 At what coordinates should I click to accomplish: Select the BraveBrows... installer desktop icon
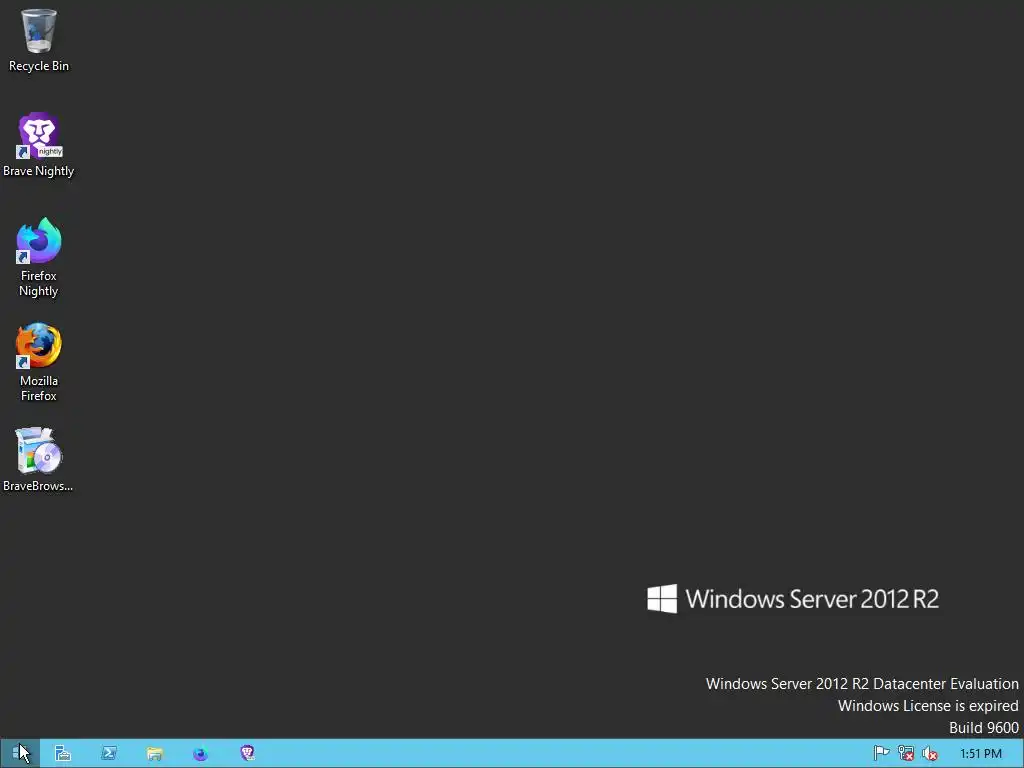[x=39, y=460]
